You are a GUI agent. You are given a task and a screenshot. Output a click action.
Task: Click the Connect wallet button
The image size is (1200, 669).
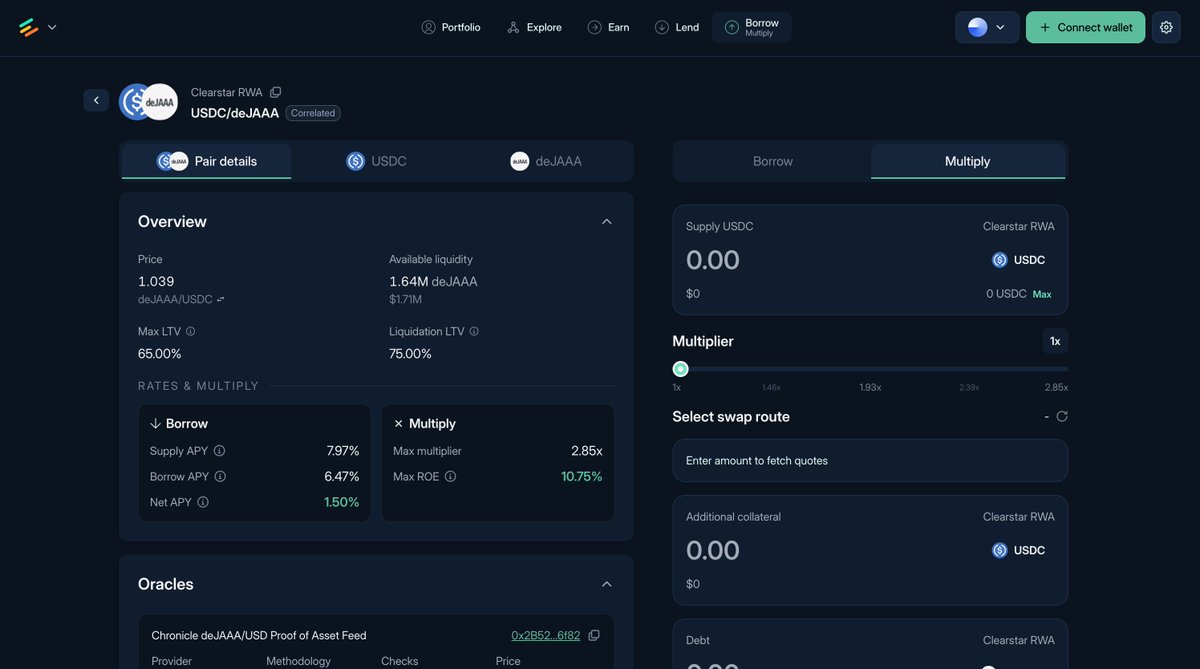click(1085, 27)
